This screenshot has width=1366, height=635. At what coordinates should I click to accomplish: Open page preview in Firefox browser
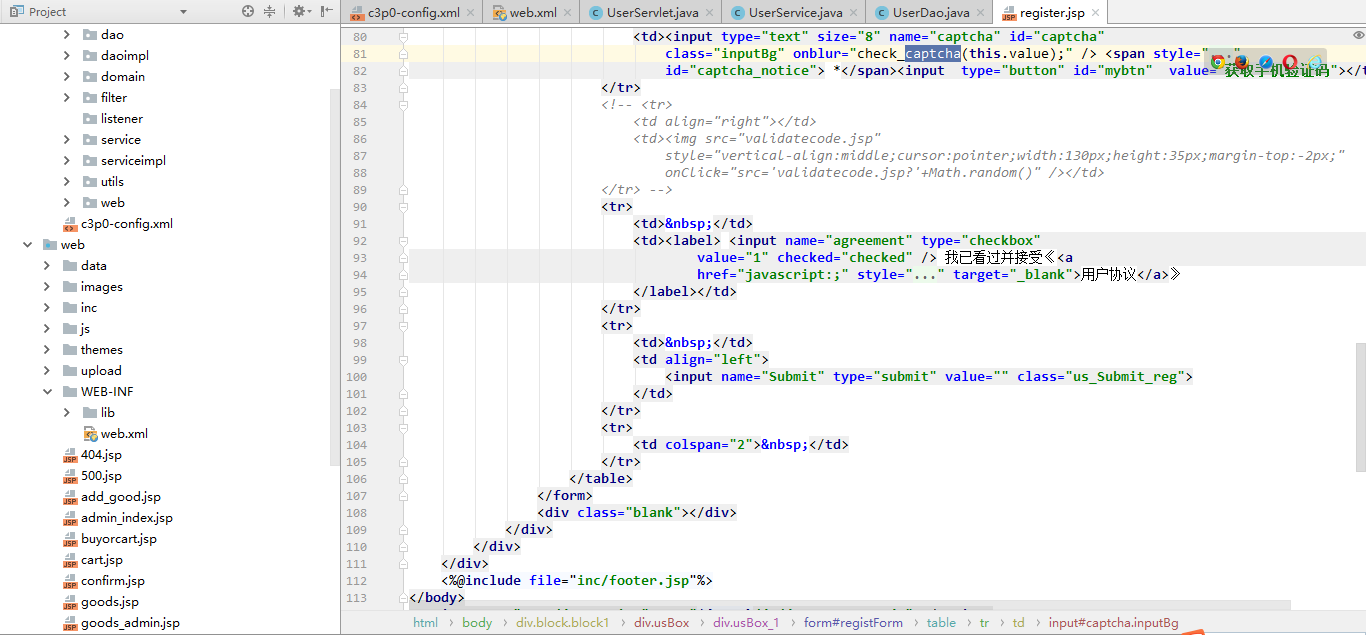pyautogui.click(x=1242, y=62)
